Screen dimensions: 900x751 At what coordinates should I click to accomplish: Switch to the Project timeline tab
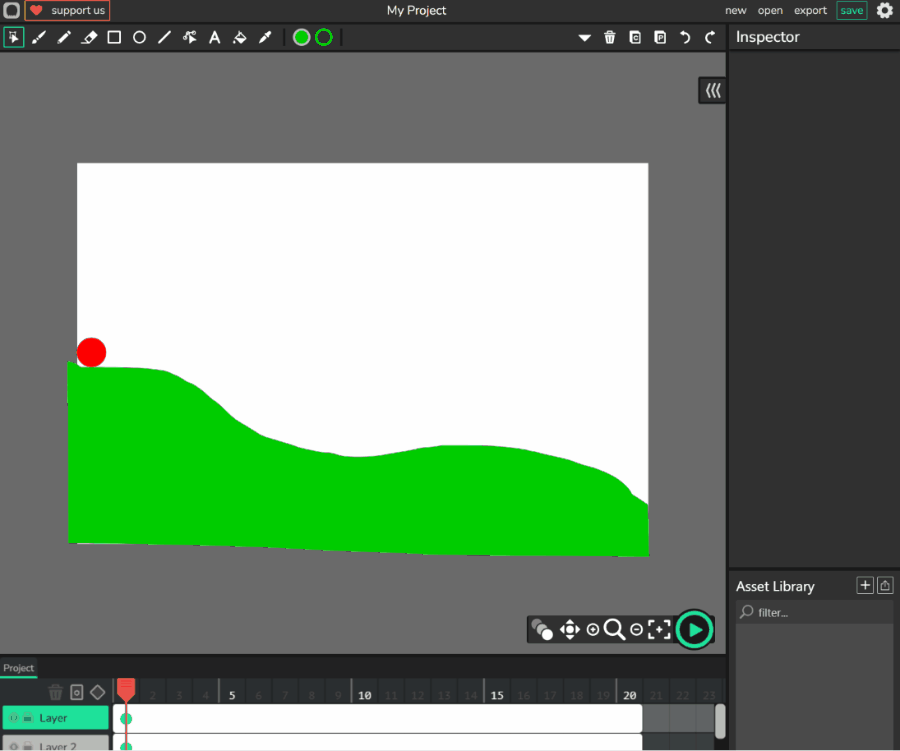pos(18,668)
